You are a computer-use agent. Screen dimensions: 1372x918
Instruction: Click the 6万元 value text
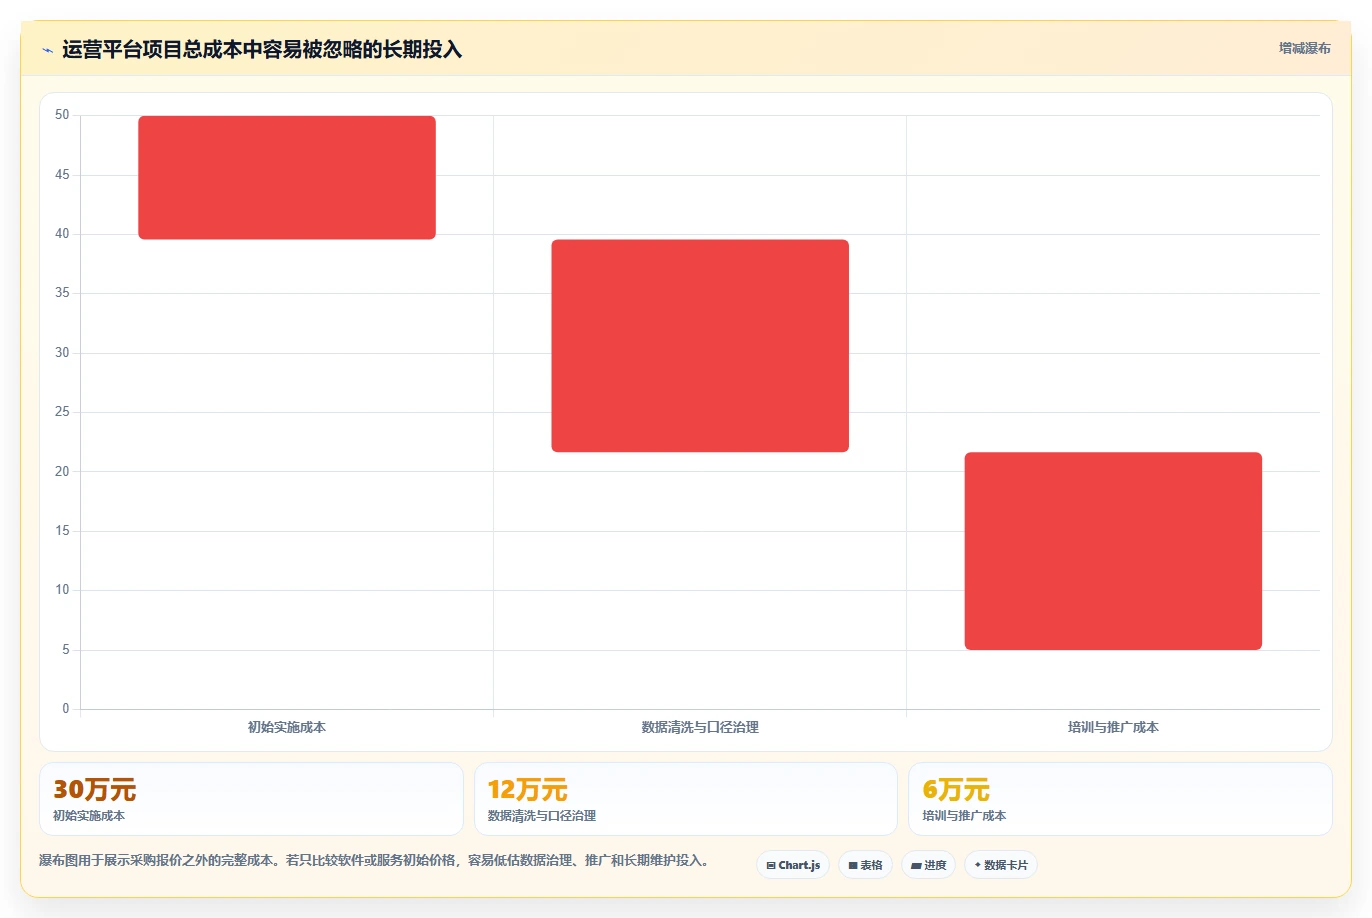[956, 789]
